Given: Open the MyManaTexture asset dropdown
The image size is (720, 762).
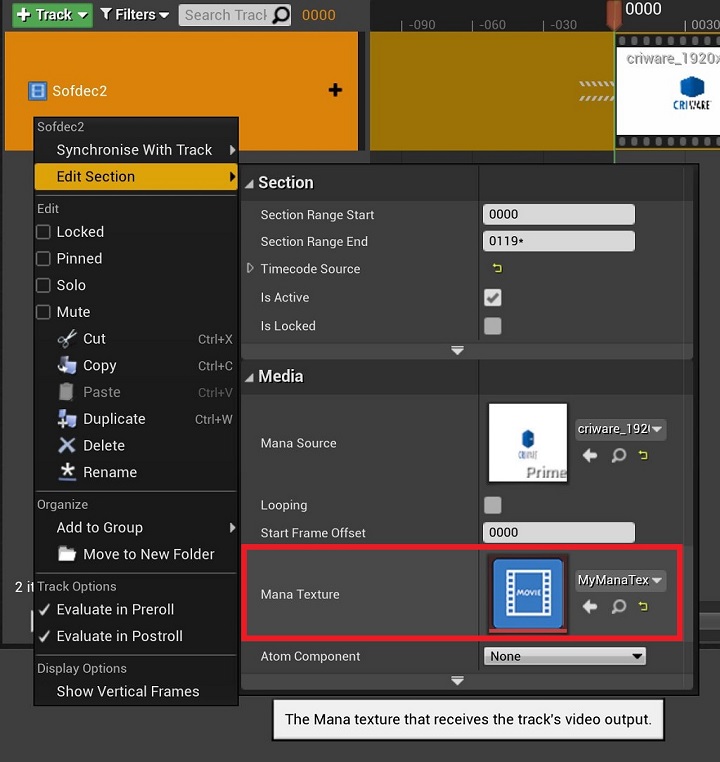Looking at the screenshot, I should (620, 580).
